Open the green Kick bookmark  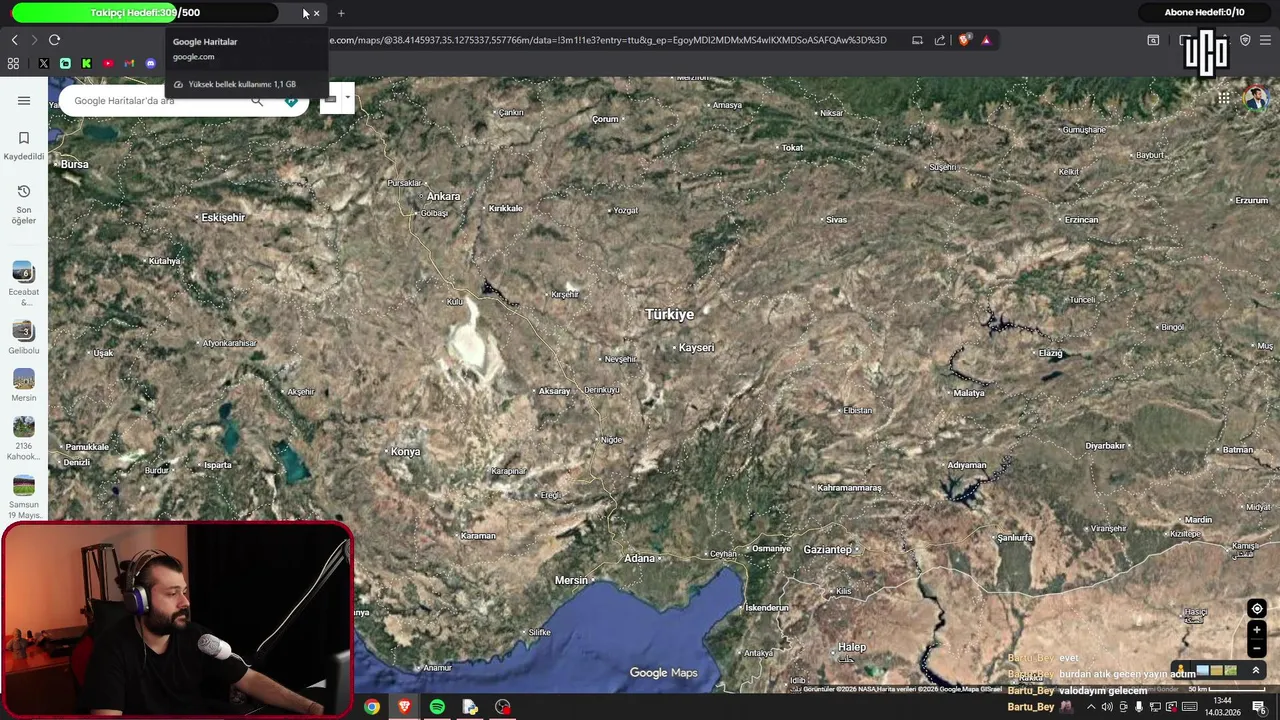[x=87, y=63]
